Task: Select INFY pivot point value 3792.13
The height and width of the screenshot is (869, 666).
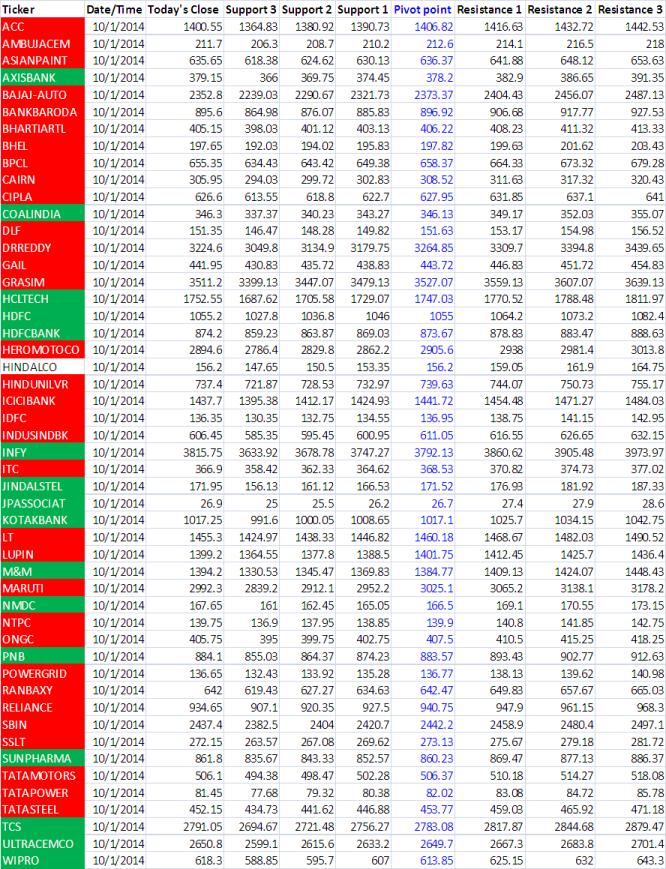Action: 433,452
